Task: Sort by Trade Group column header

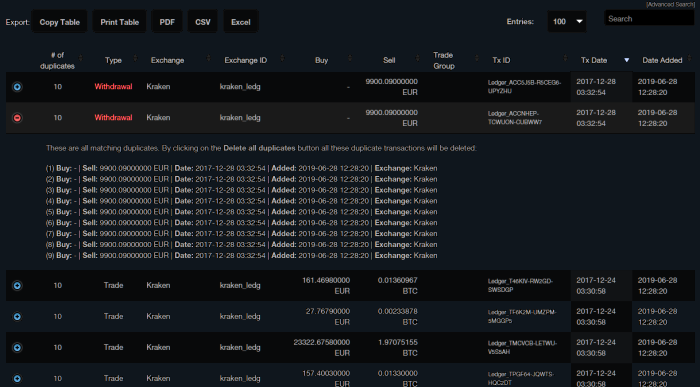Action: (x=444, y=60)
